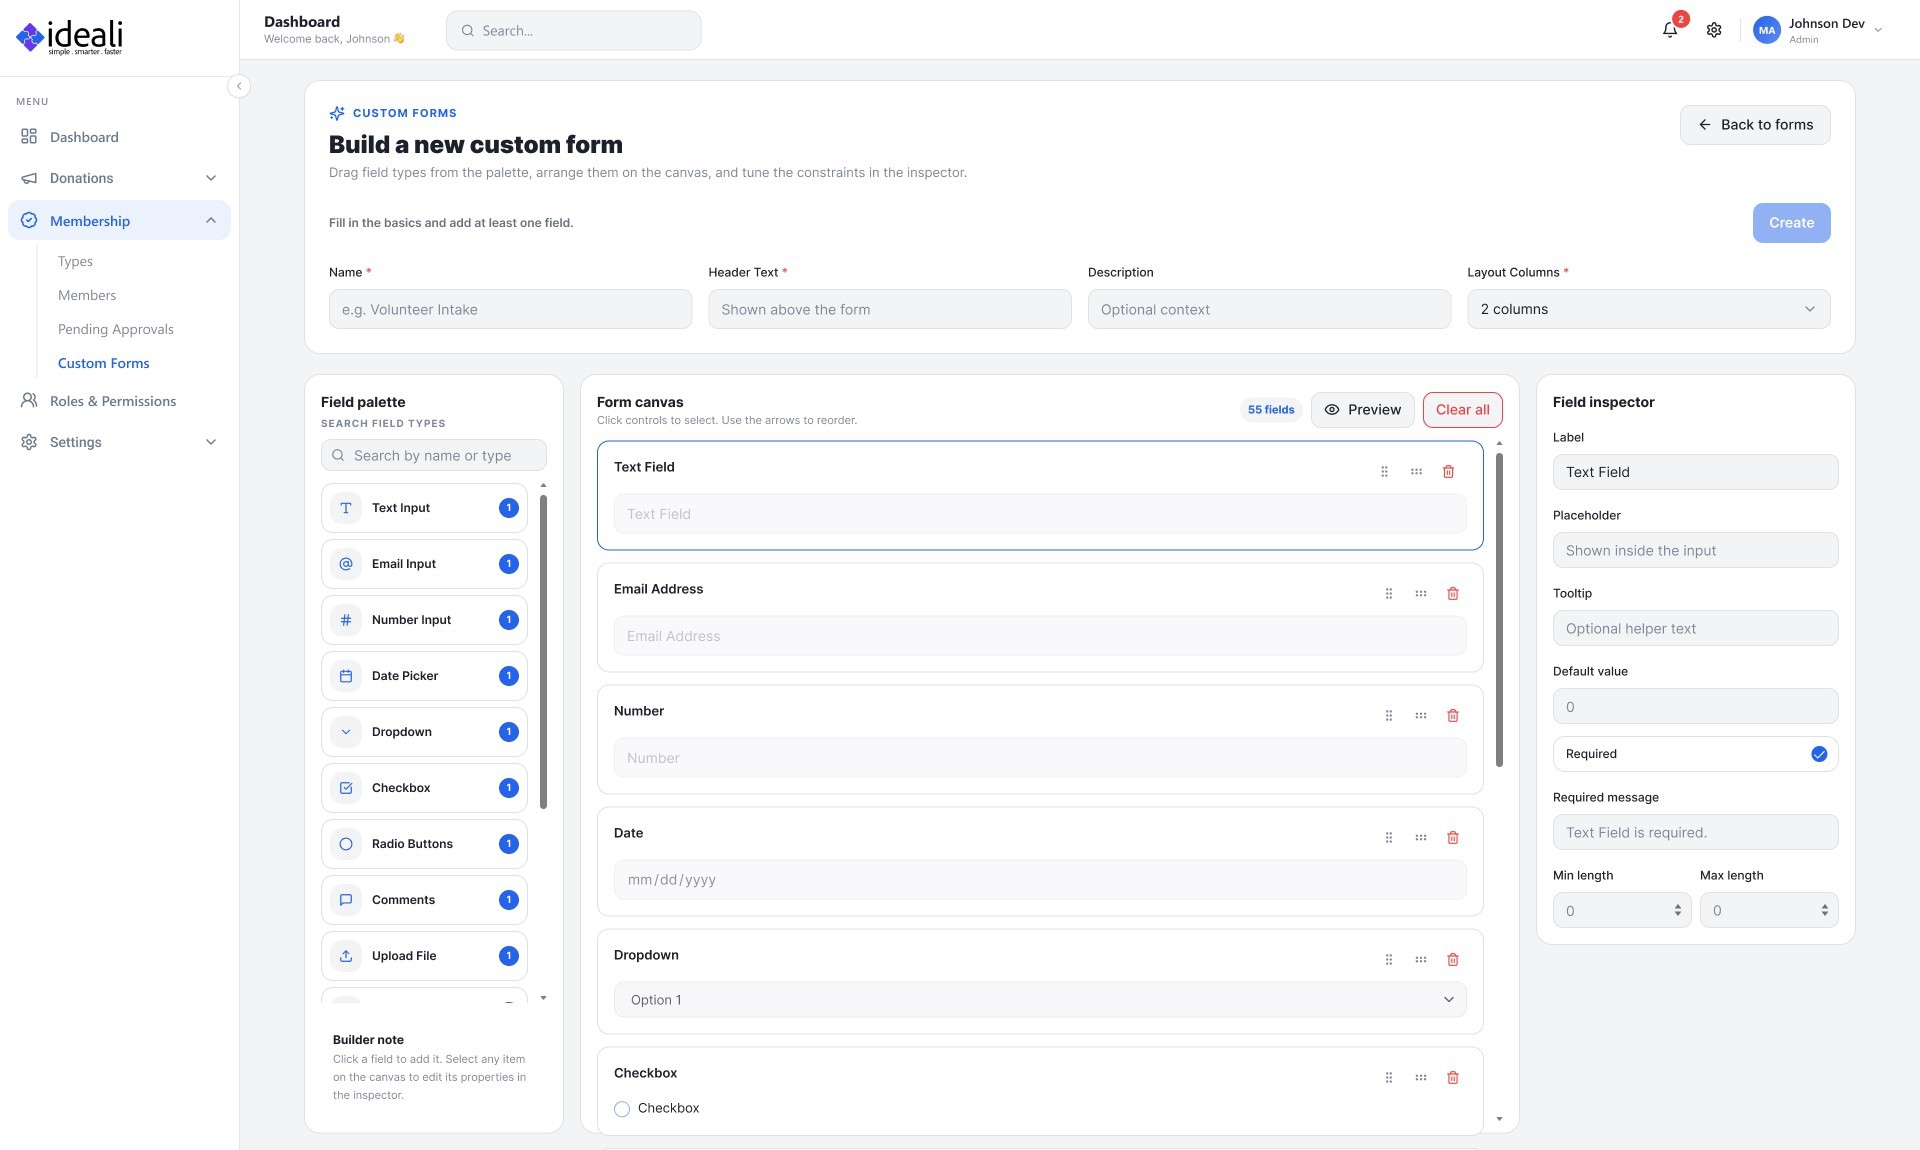Open Membership Types page

click(x=75, y=261)
